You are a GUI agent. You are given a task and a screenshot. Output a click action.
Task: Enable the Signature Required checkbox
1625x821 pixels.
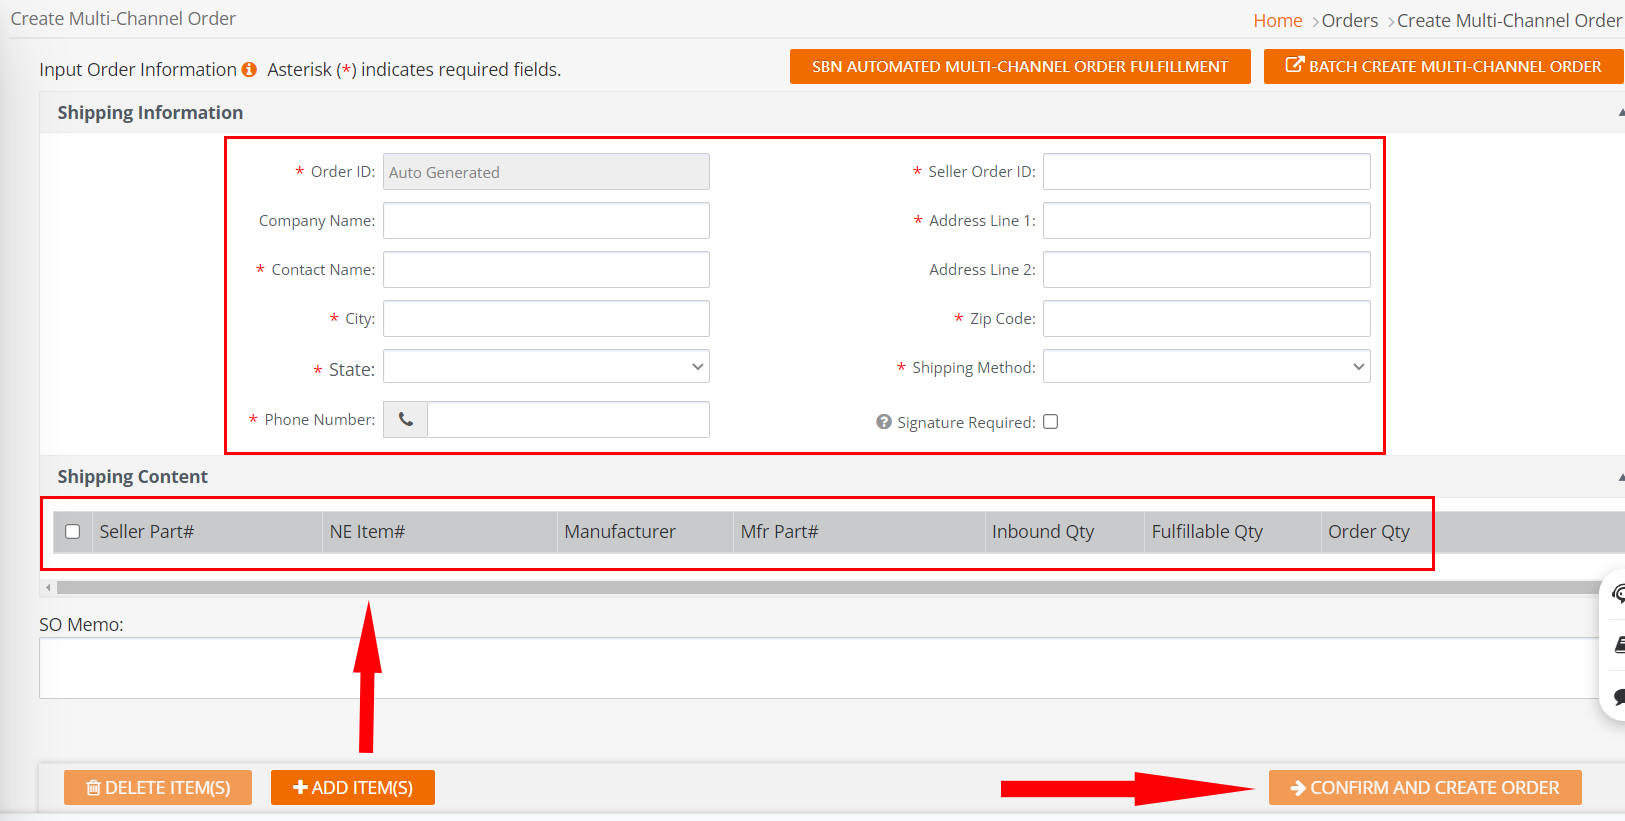tap(1051, 422)
